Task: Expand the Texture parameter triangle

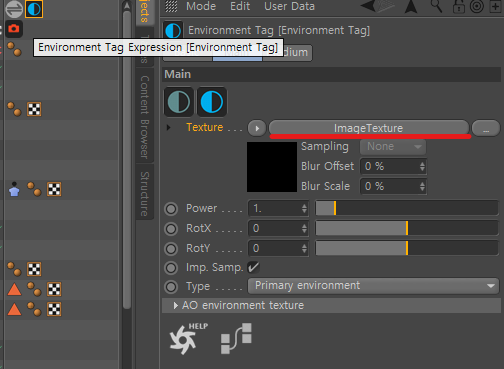Action: [168, 128]
